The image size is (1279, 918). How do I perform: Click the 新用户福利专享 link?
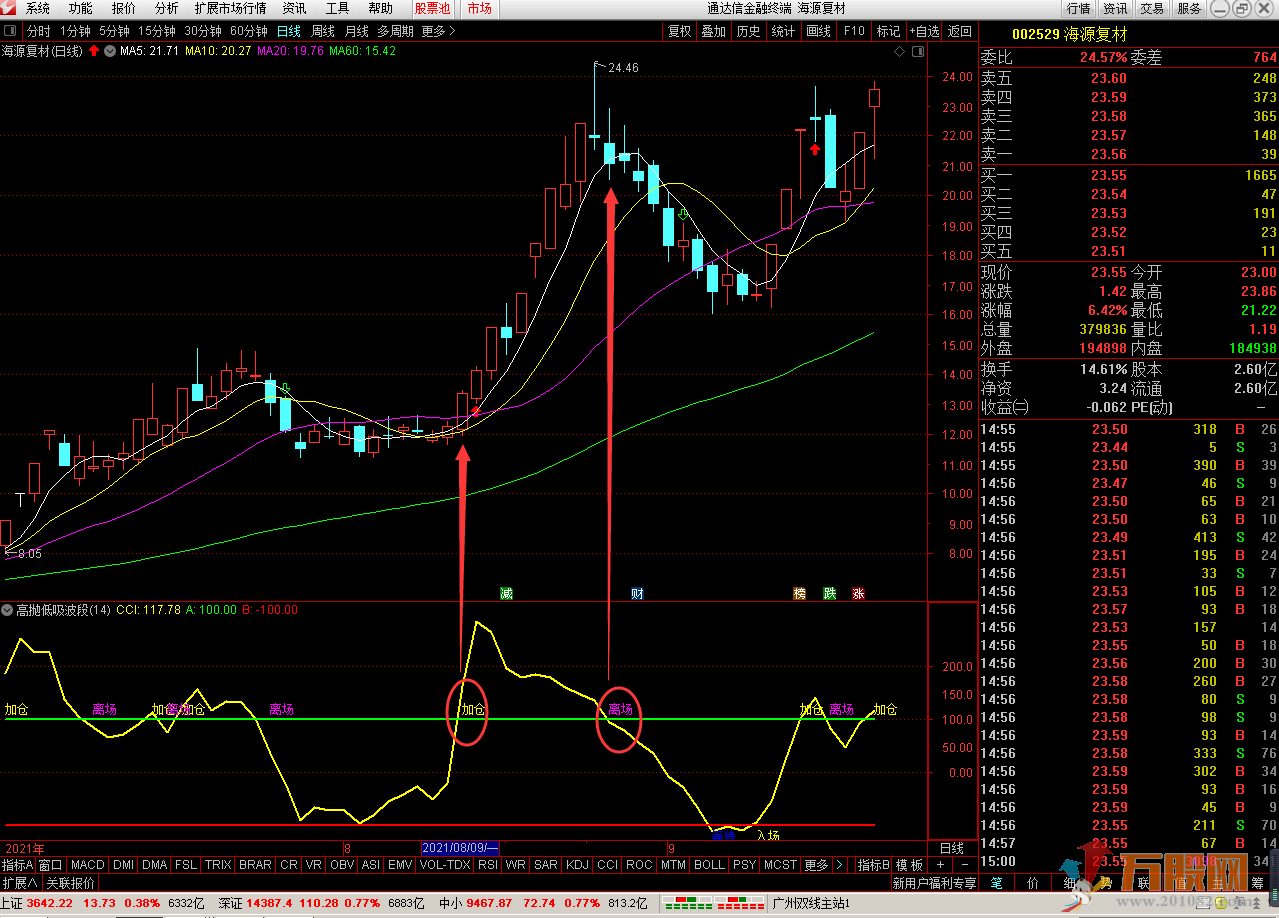pos(934,883)
